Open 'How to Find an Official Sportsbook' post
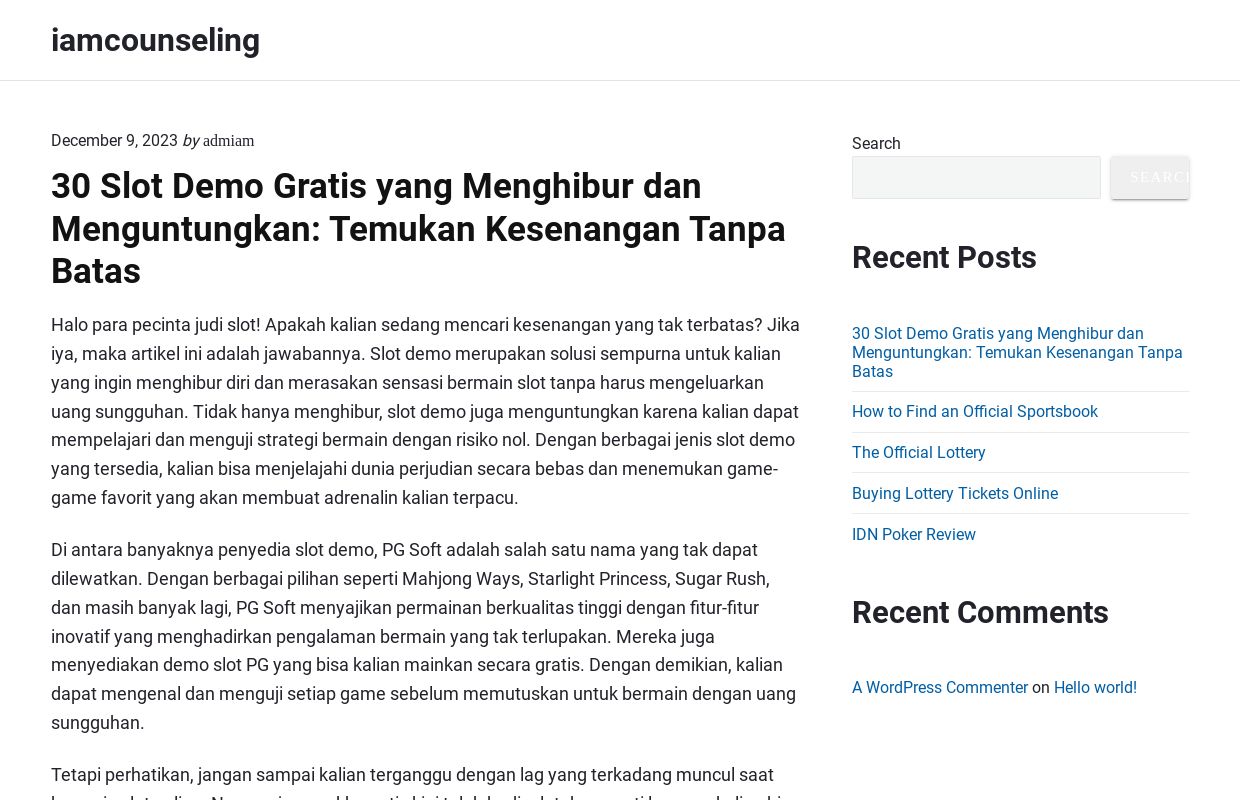Image resolution: width=1240 pixels, height=800 pixels. click(975, 411)
